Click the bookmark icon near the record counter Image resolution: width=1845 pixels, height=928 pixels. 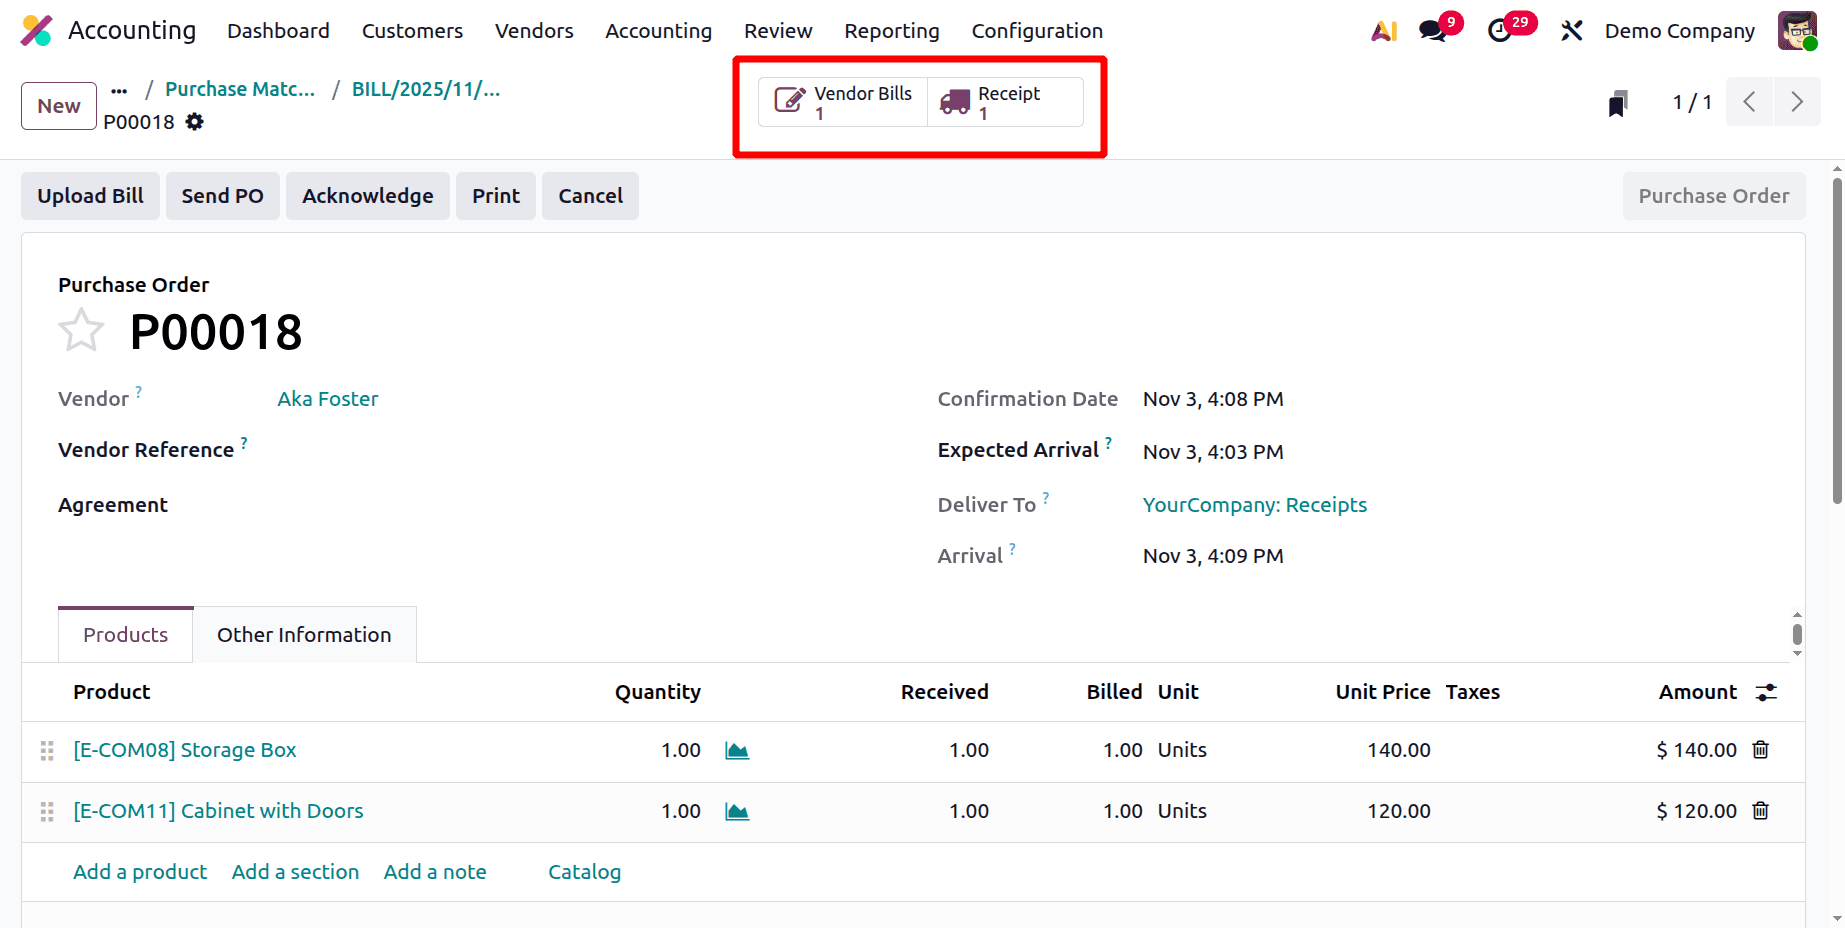coord(1617,101)
